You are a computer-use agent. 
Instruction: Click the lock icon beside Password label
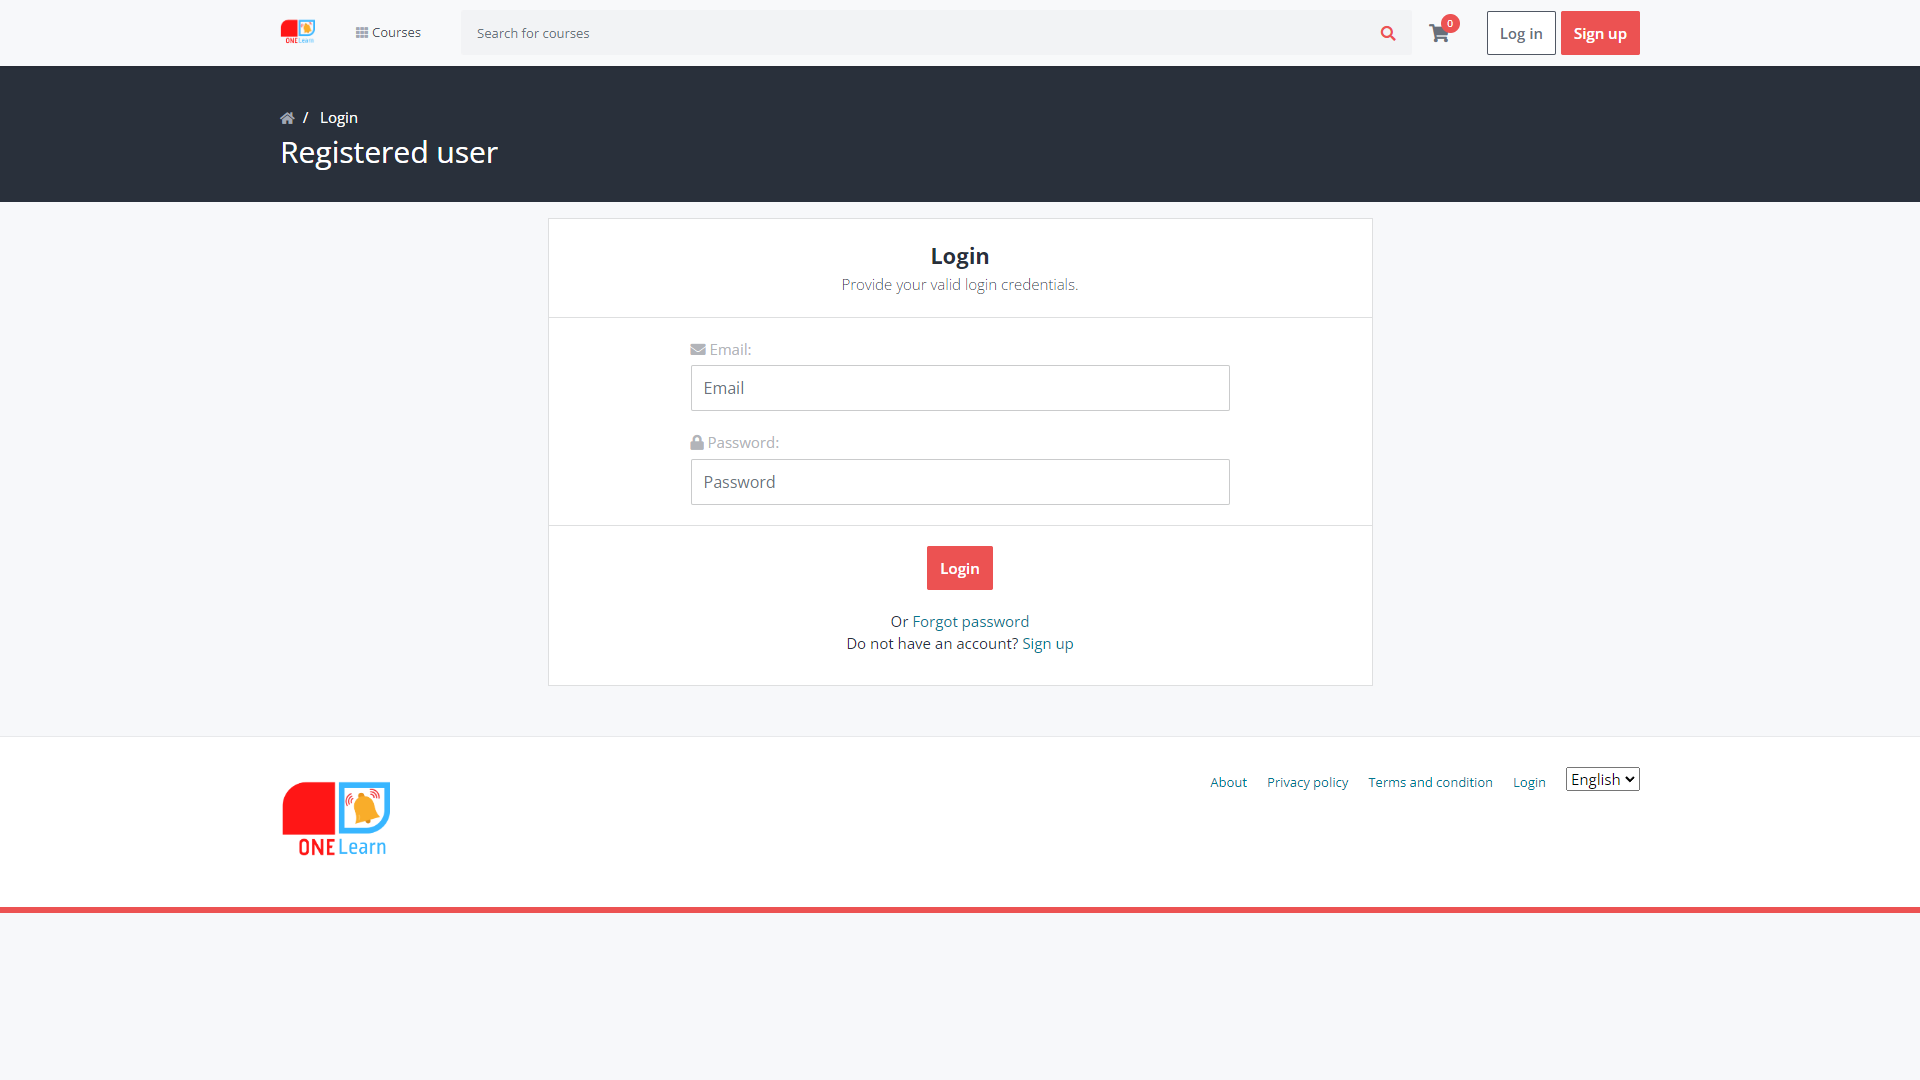(x=697, y=443)
